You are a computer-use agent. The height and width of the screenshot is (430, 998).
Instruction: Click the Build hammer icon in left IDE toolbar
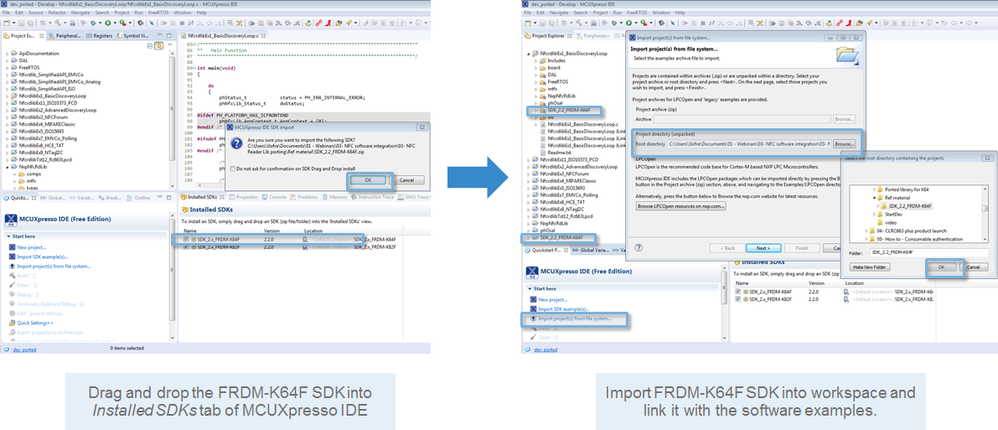[x=57, y=23]
